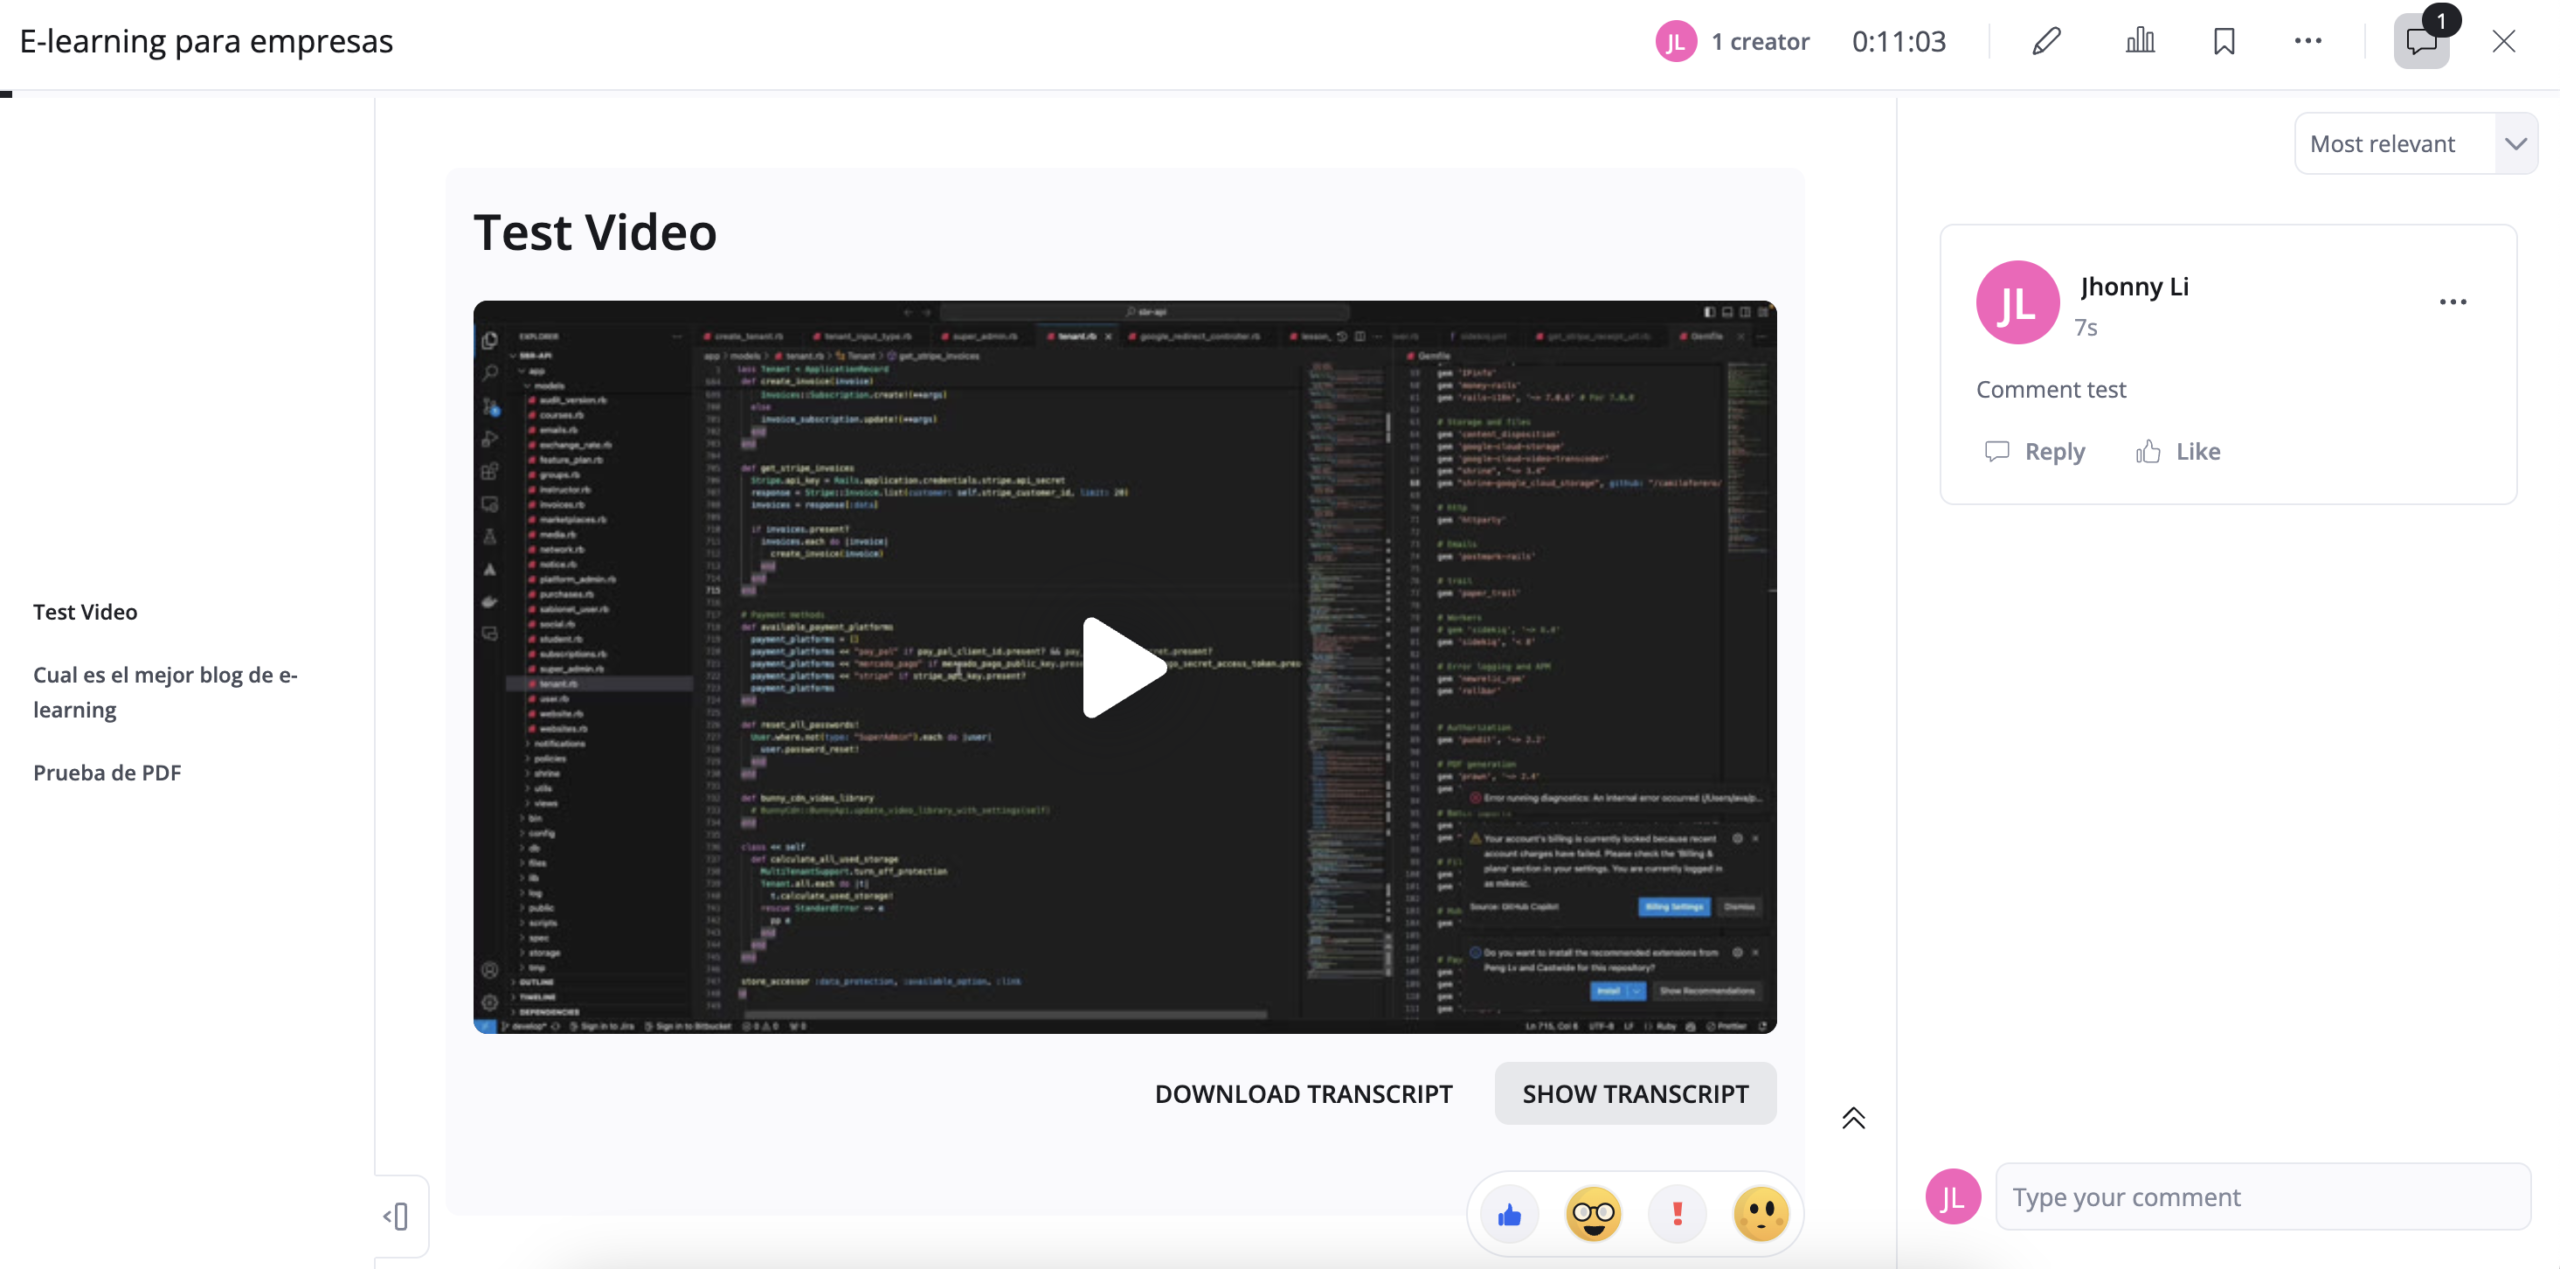Open lesson Cual es el mejor blog de e-learning
2560x1269 pixels.
coord(166,692)
